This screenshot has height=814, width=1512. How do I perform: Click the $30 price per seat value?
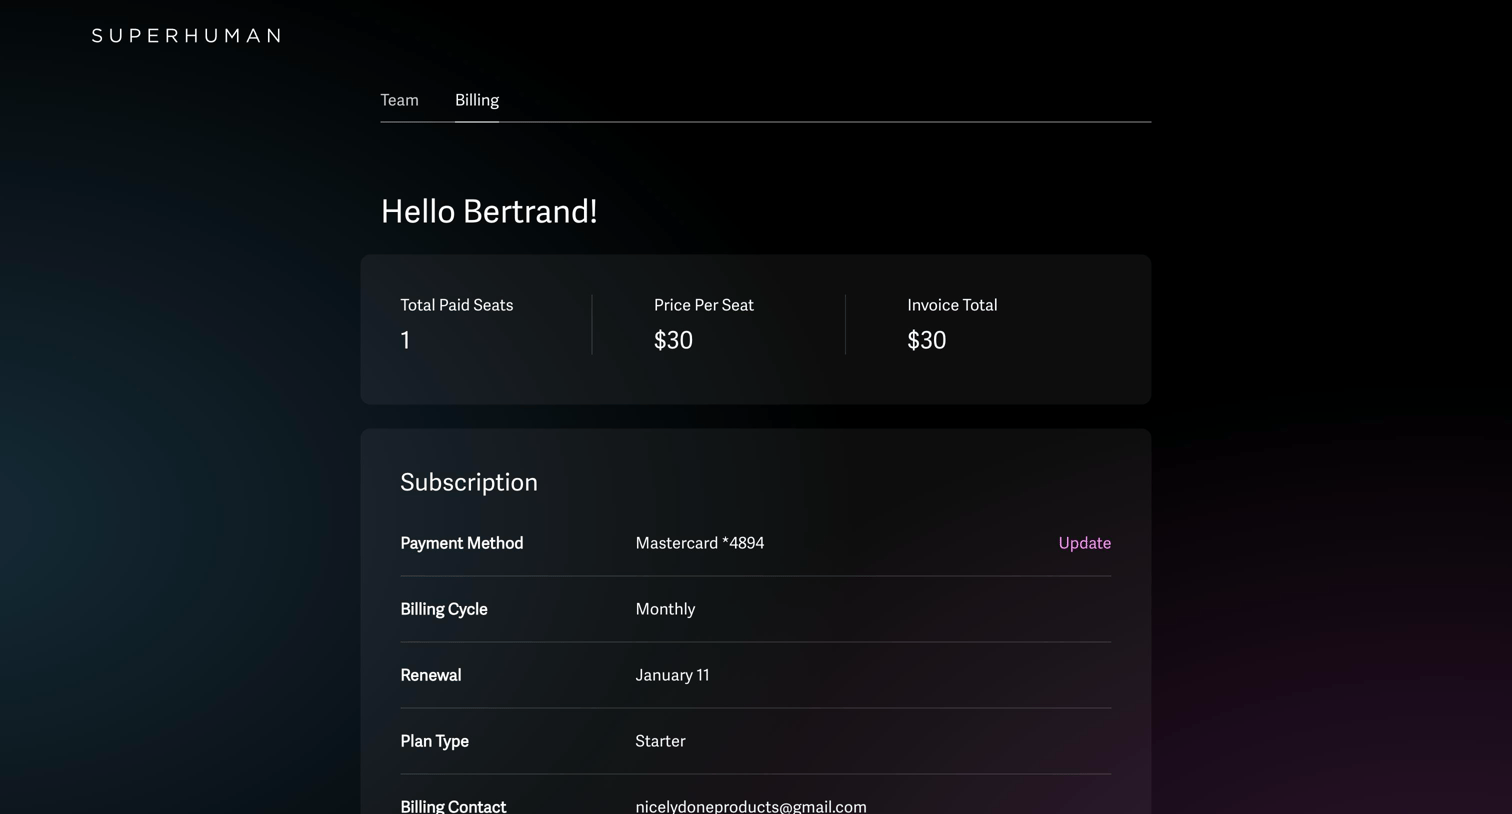click(673, 340)
